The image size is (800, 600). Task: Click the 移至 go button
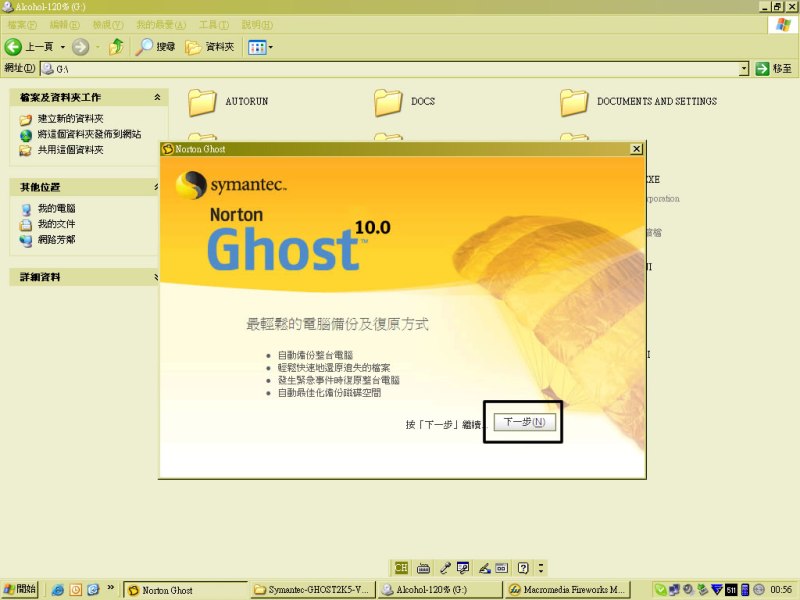773,68
